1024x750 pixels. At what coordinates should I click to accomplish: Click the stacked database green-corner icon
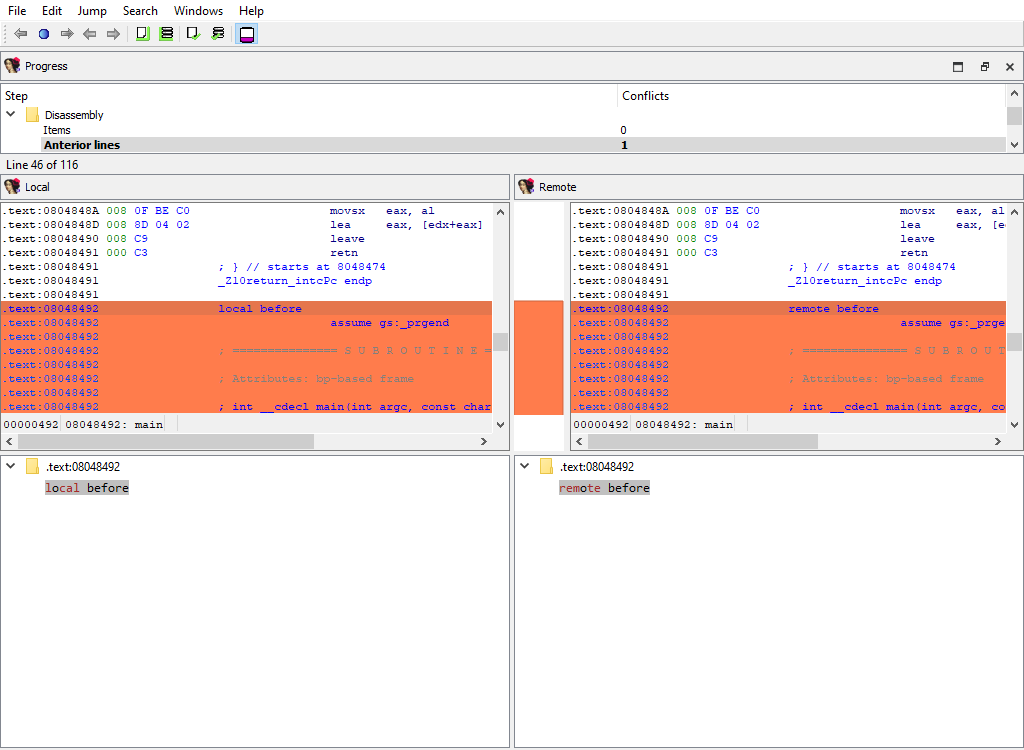pos(166,34)
